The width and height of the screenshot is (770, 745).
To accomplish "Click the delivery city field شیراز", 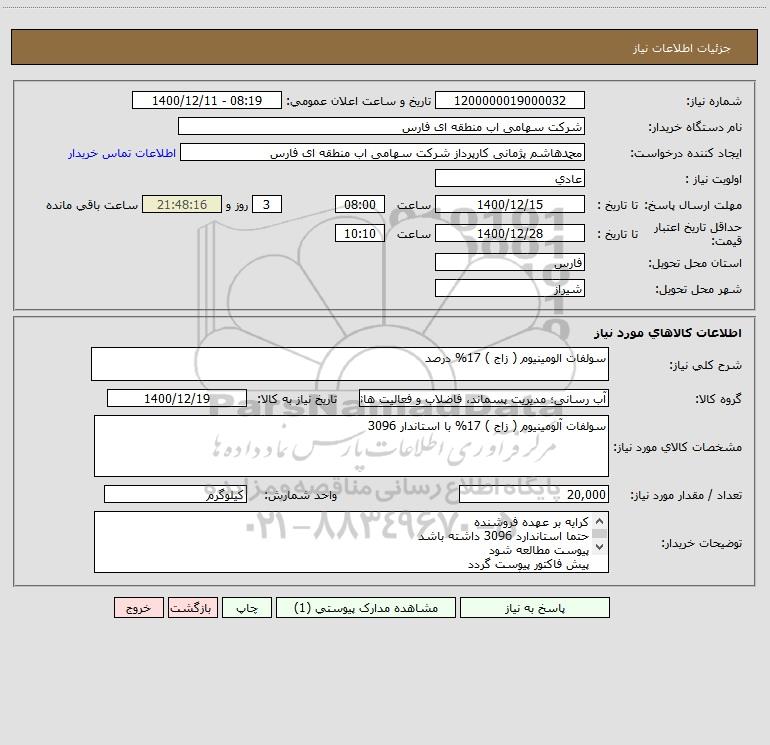I will point(510,288).
